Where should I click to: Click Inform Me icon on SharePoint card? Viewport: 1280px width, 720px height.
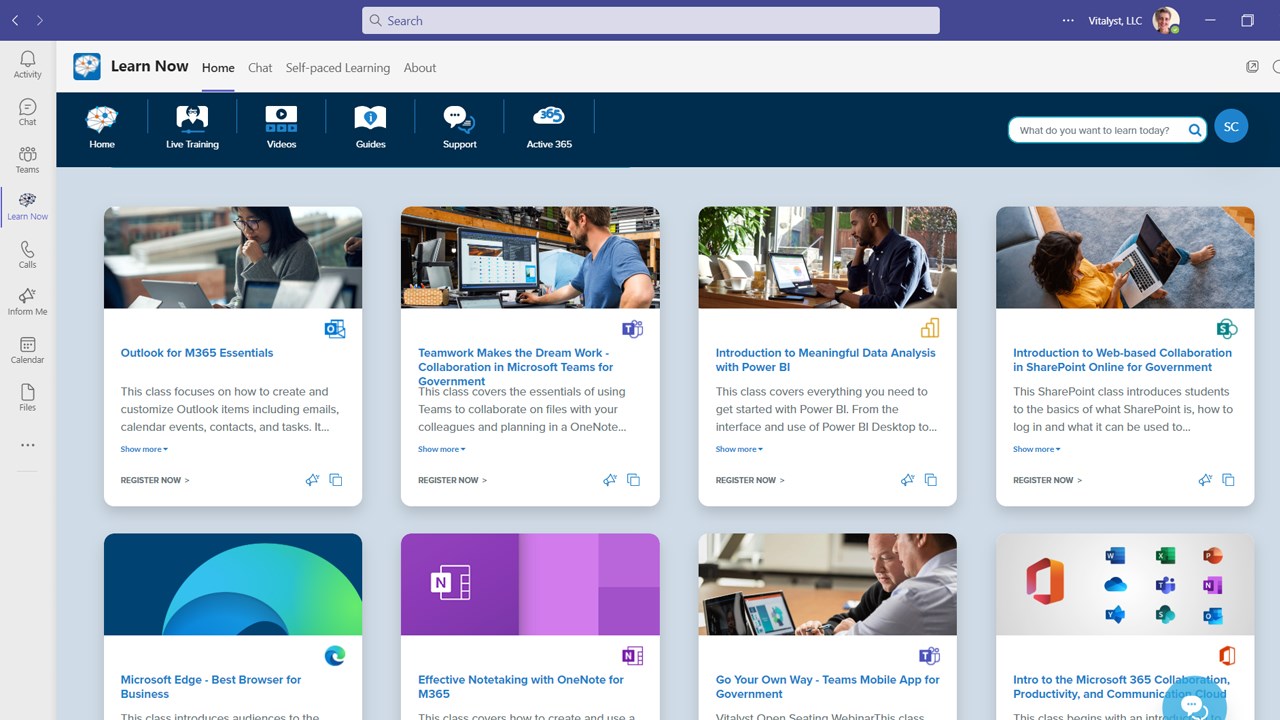(1205, 480)
